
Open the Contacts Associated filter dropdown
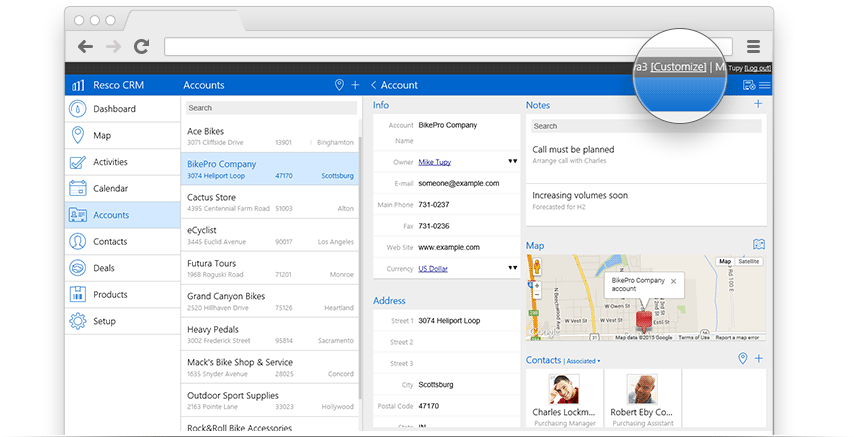[x=582, y=360]
